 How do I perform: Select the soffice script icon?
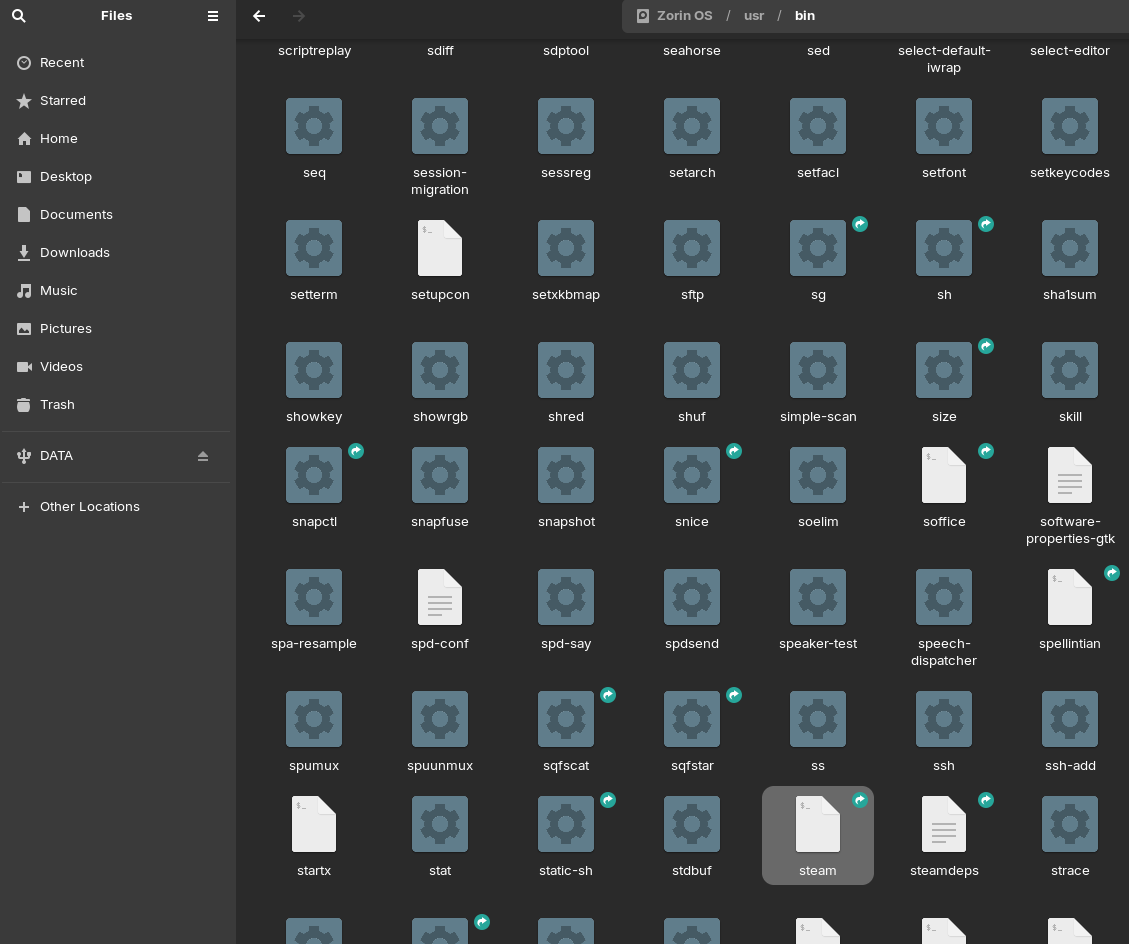pos(944,476)
